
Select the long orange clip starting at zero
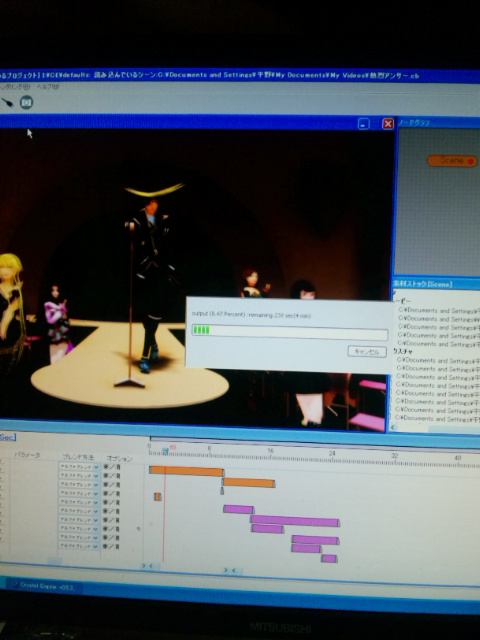(x=187, y=471)
